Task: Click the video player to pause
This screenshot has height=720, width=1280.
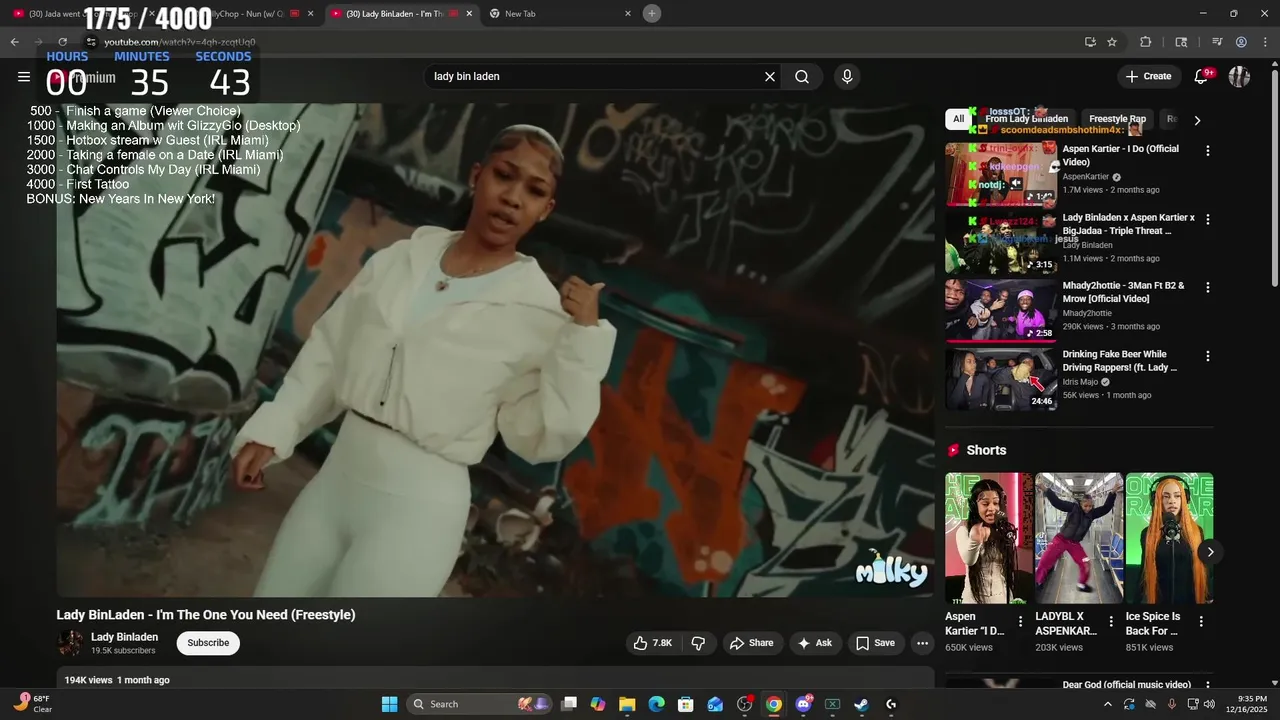Action: coord(495,350)
